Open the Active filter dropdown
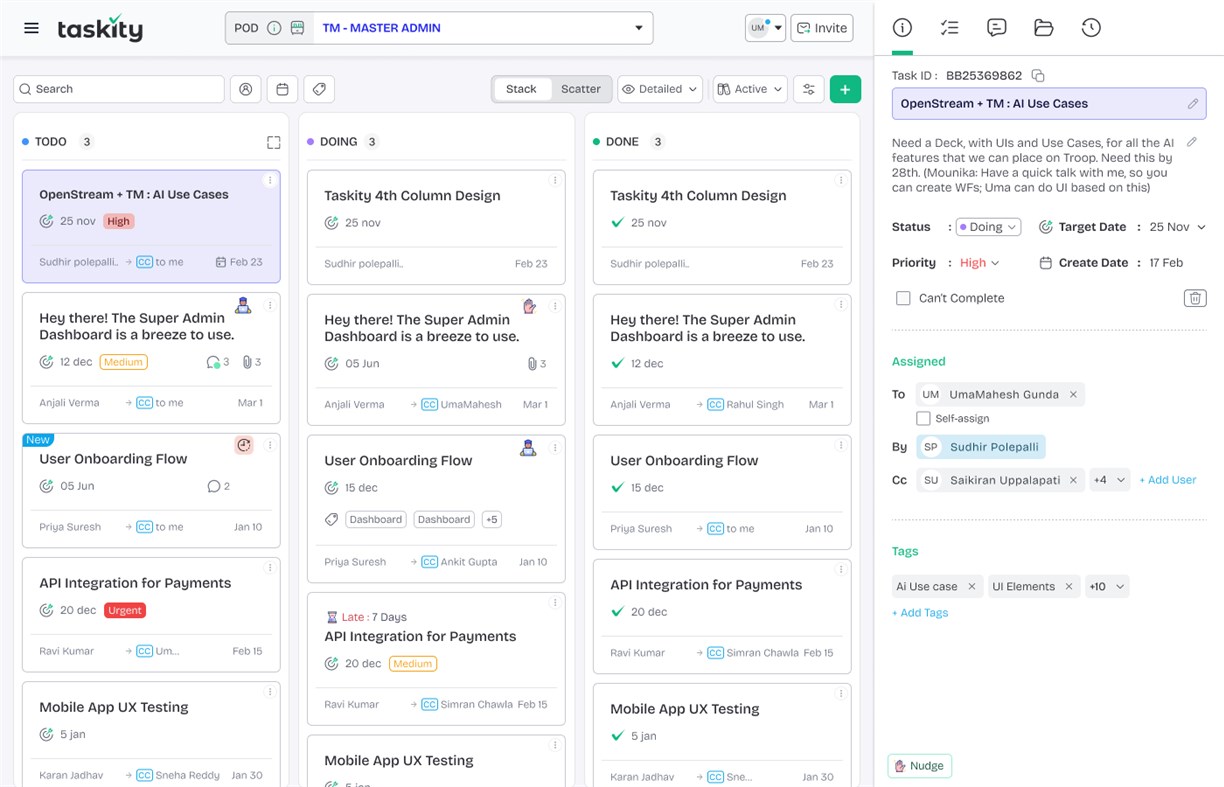The width and height of the screenshot is (1224, 787). coord(751,89)
